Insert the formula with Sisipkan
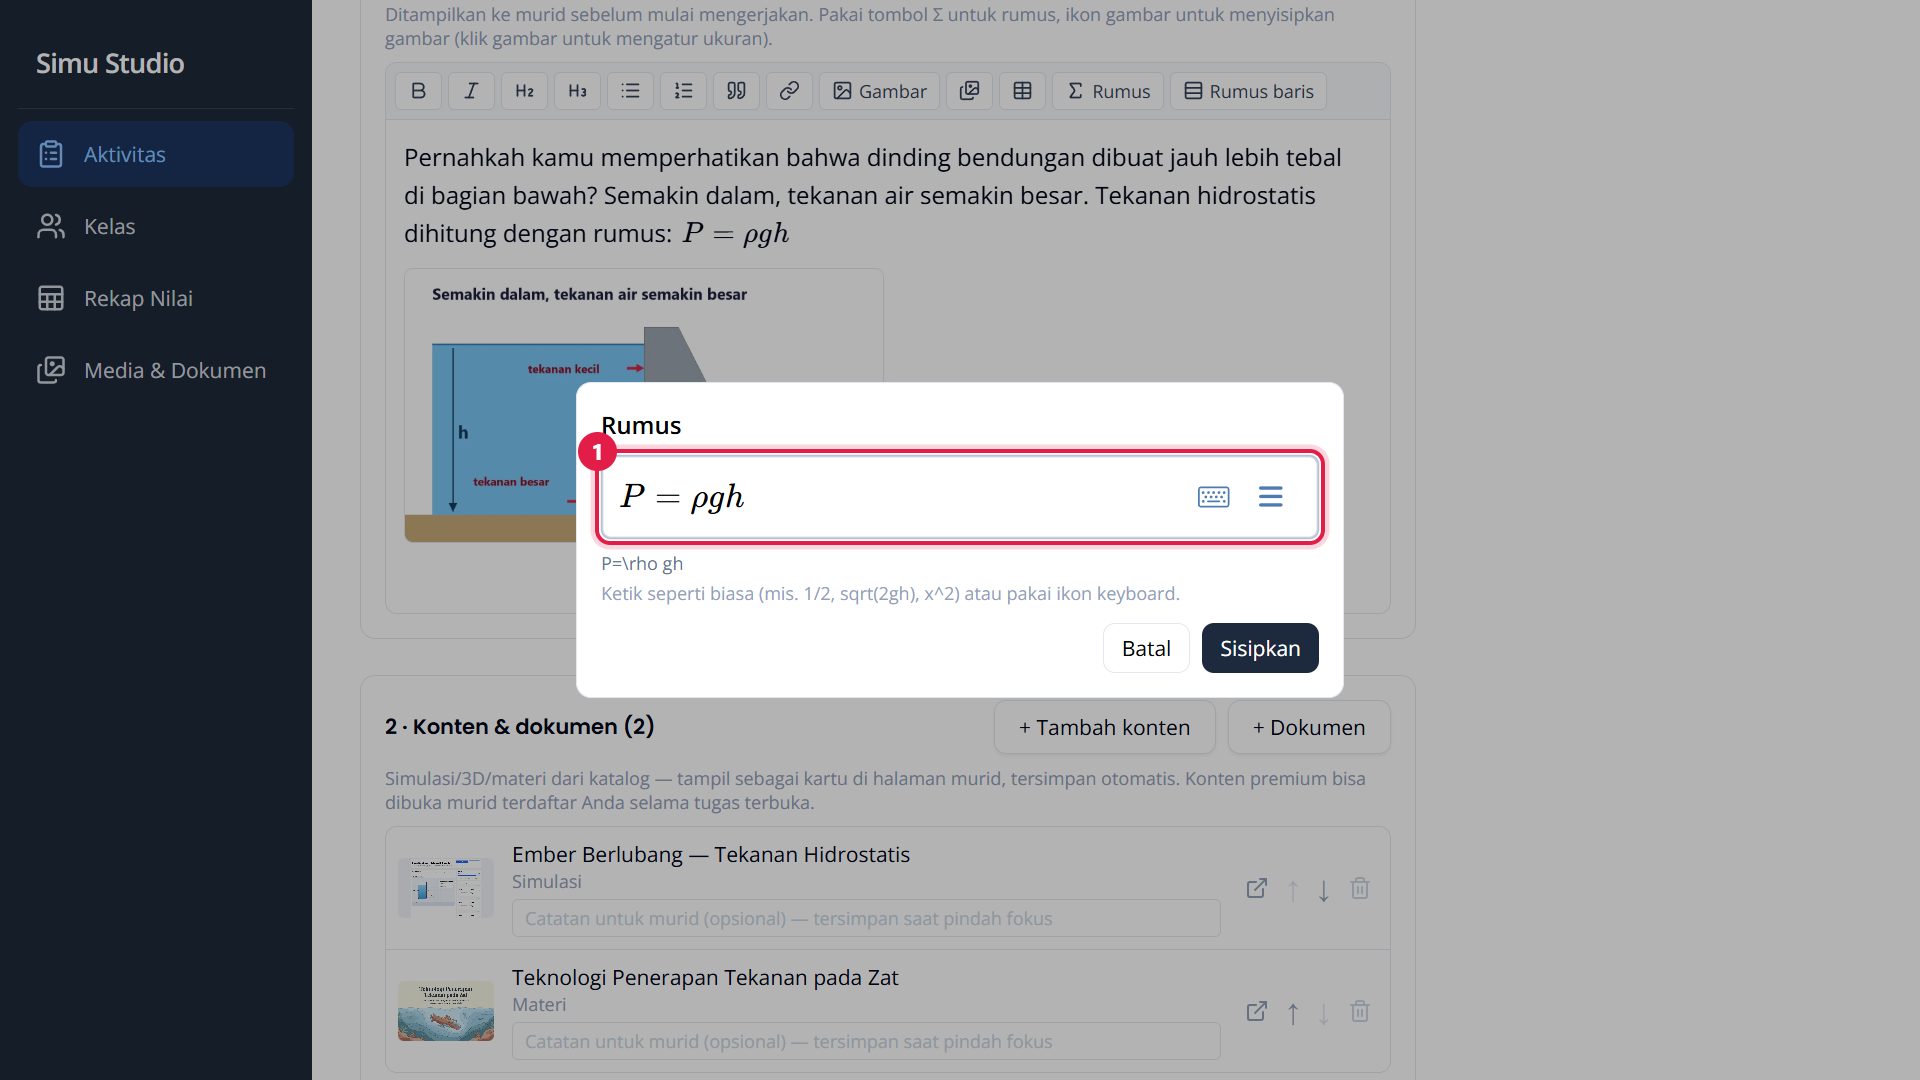 [1260, 648]
